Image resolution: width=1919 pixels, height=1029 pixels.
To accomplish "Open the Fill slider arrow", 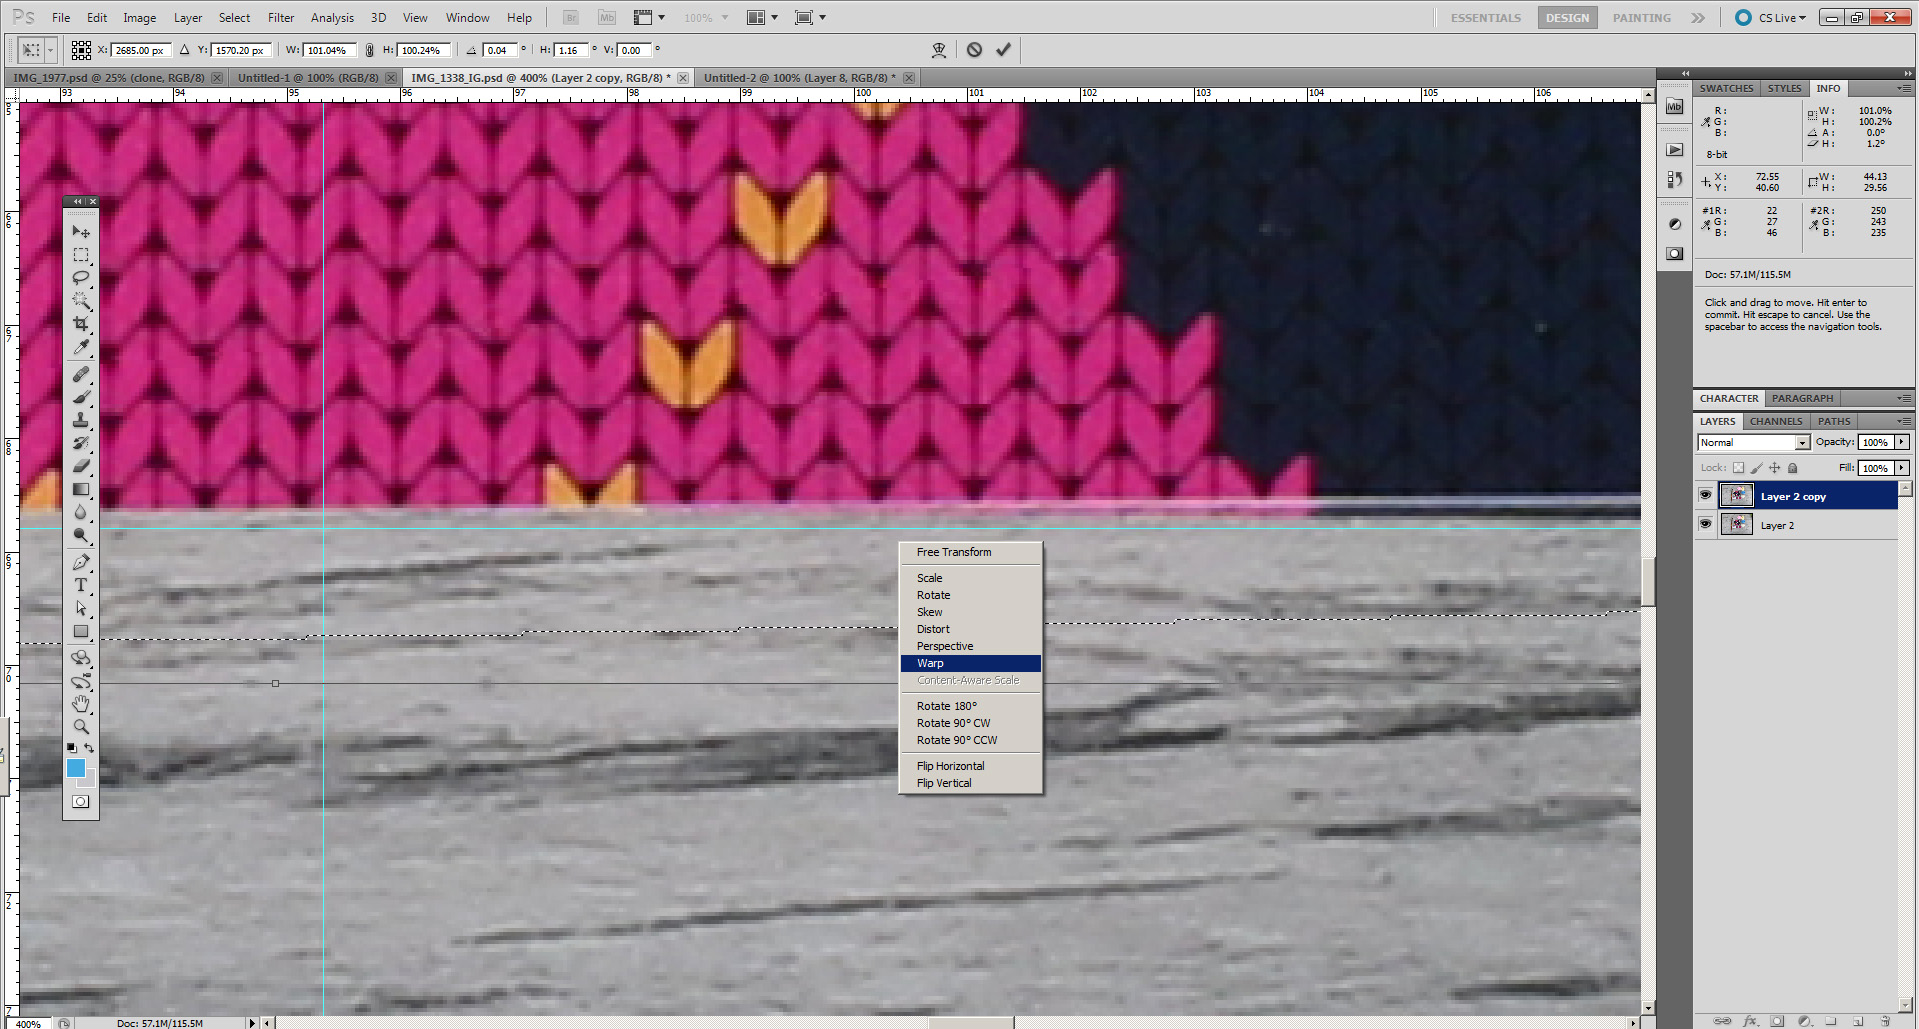I will pos(1901,468).
